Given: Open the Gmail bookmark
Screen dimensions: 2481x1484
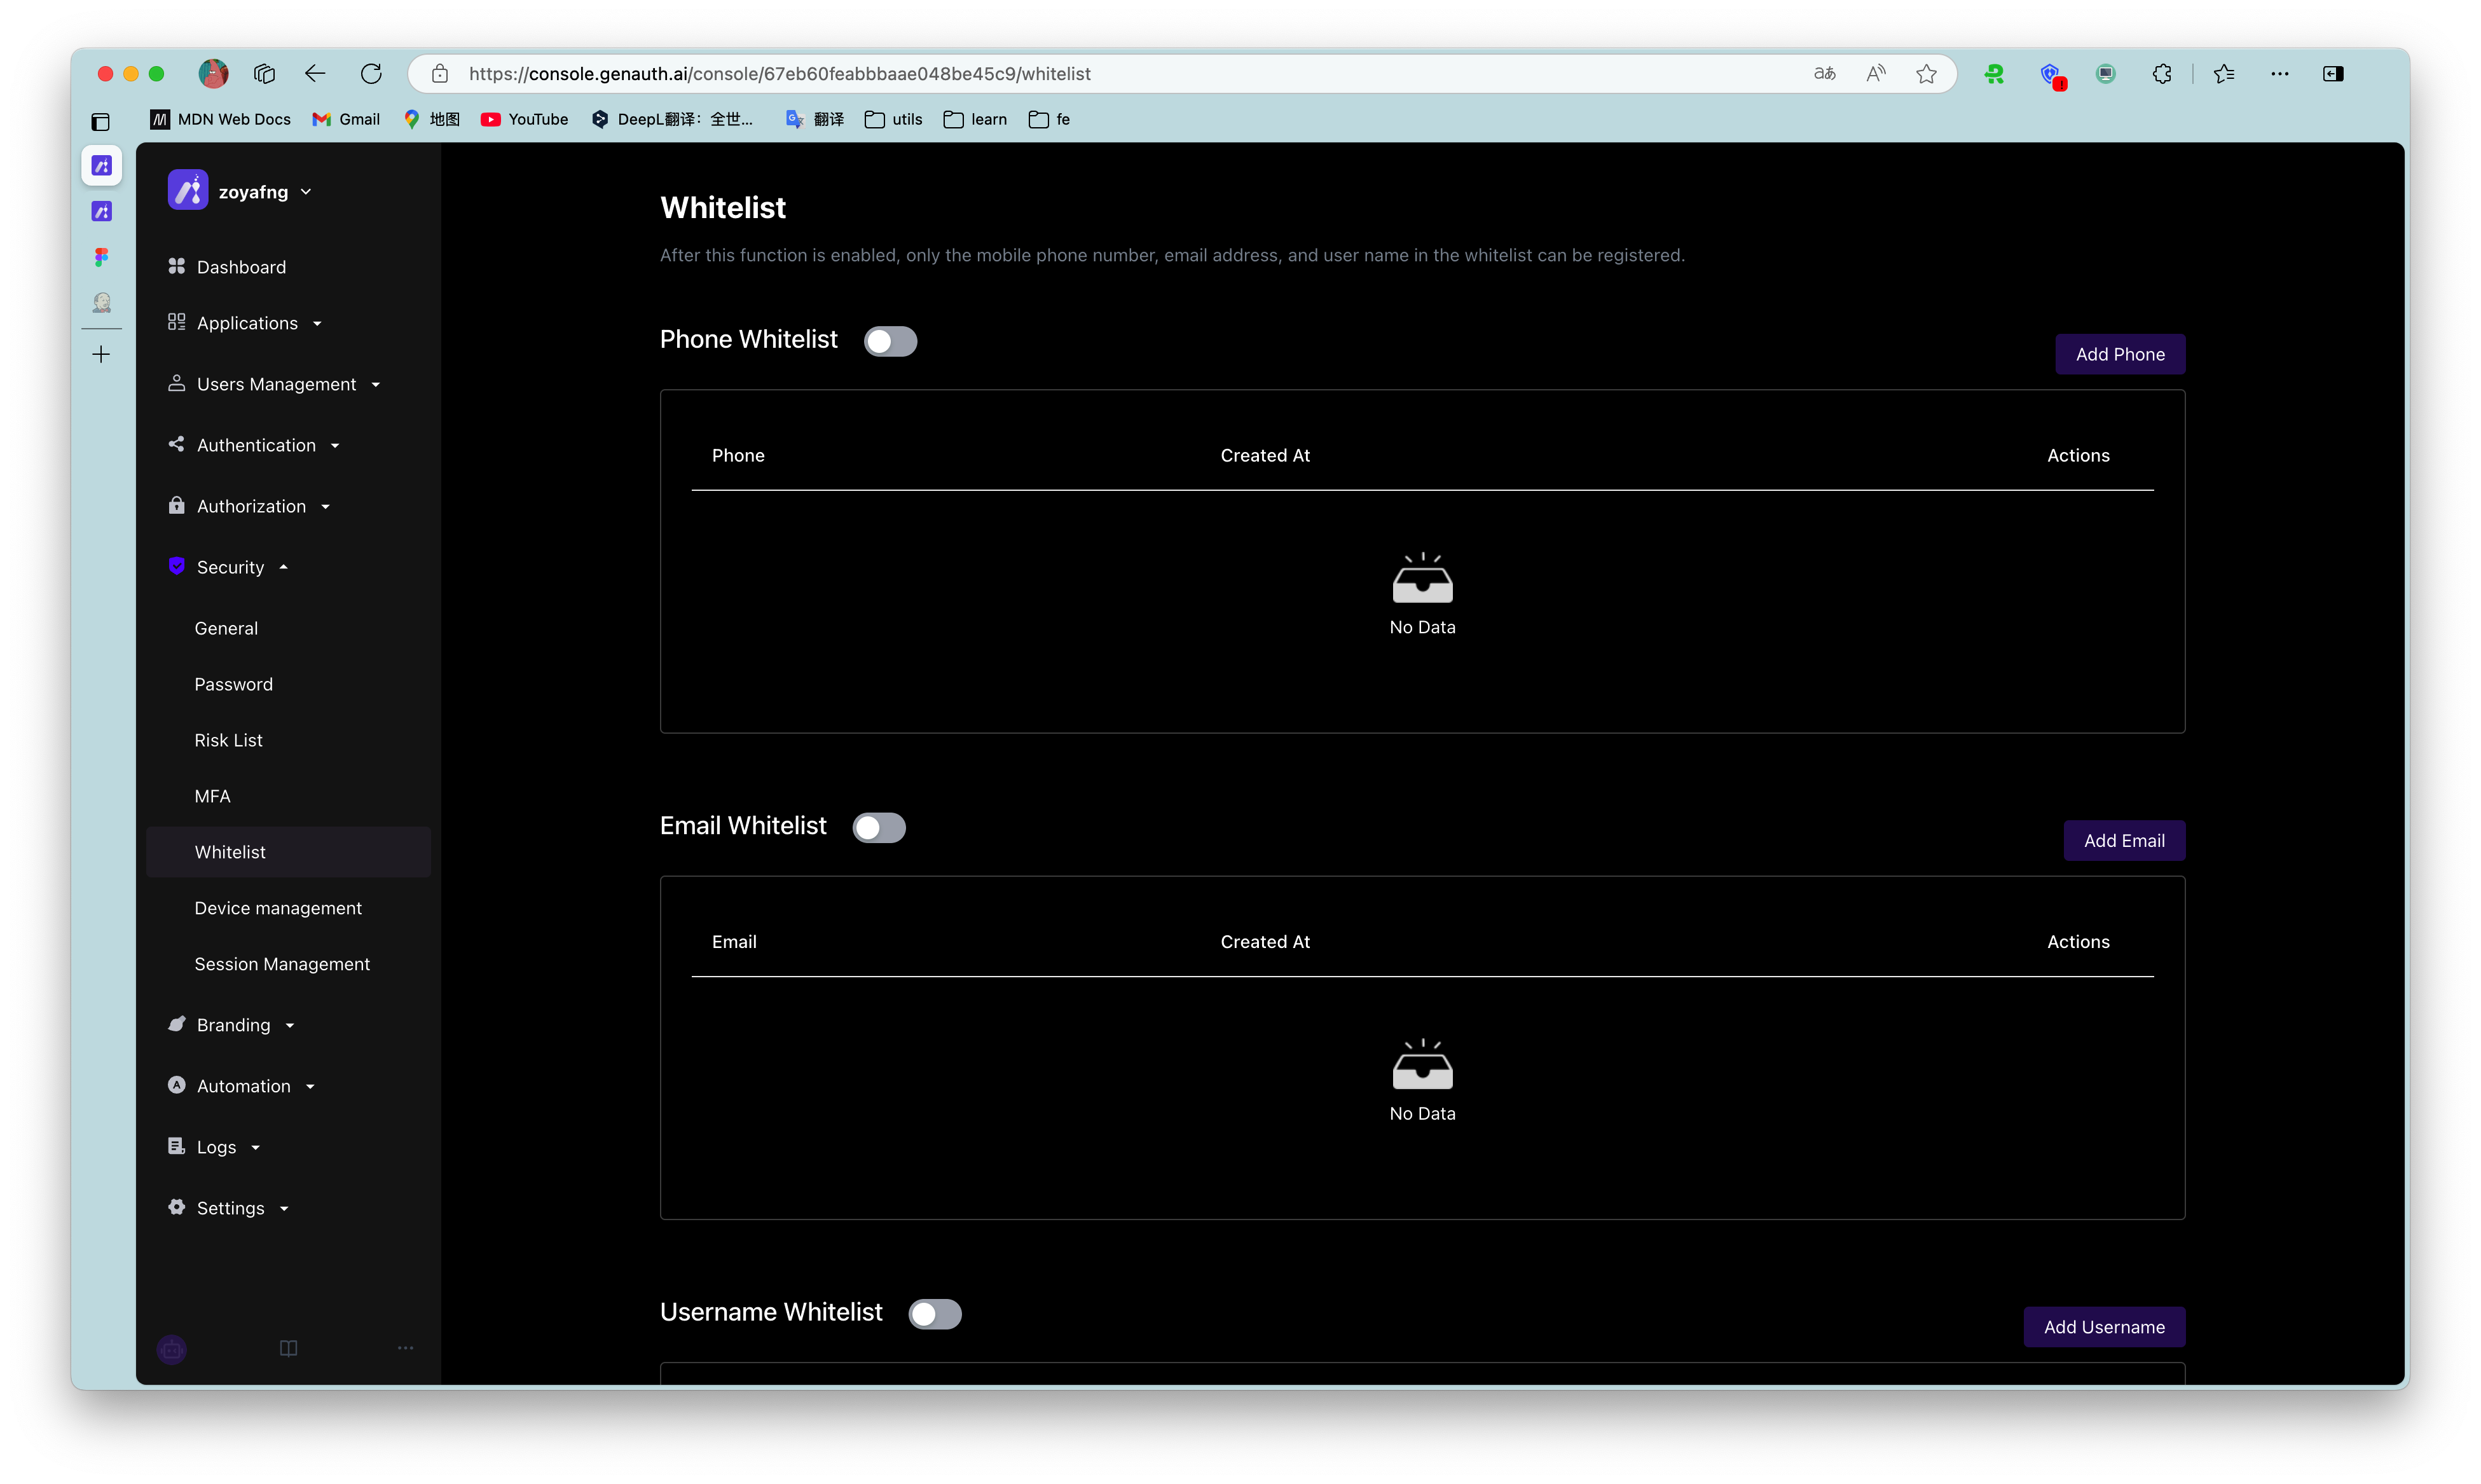Looking at the screenshot, I should tap(346, 119).
